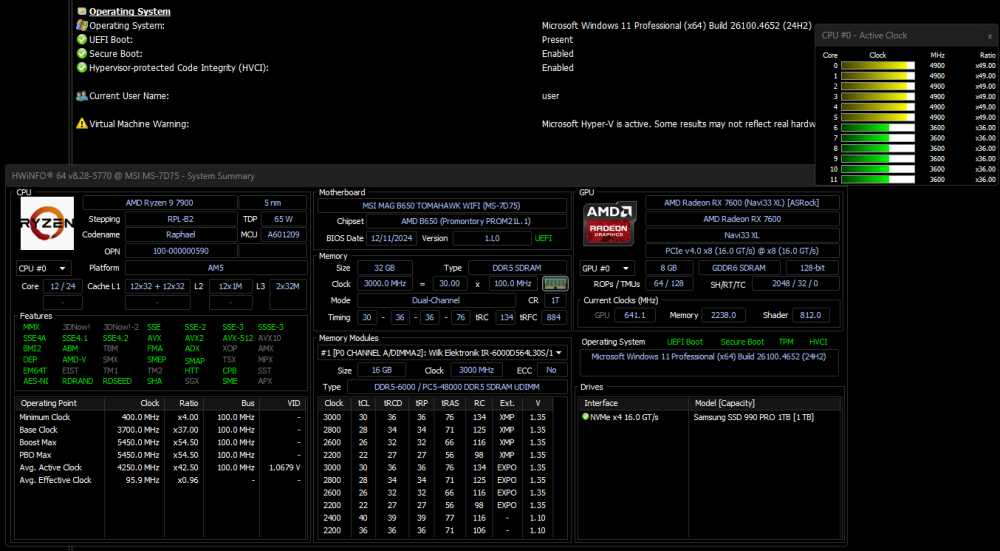Image resolution: width=1000 pixels, height=551 pixels.
Task: Click the Samsung SSD 990 PRO 1TB drive entry
Action: point(753,417)
